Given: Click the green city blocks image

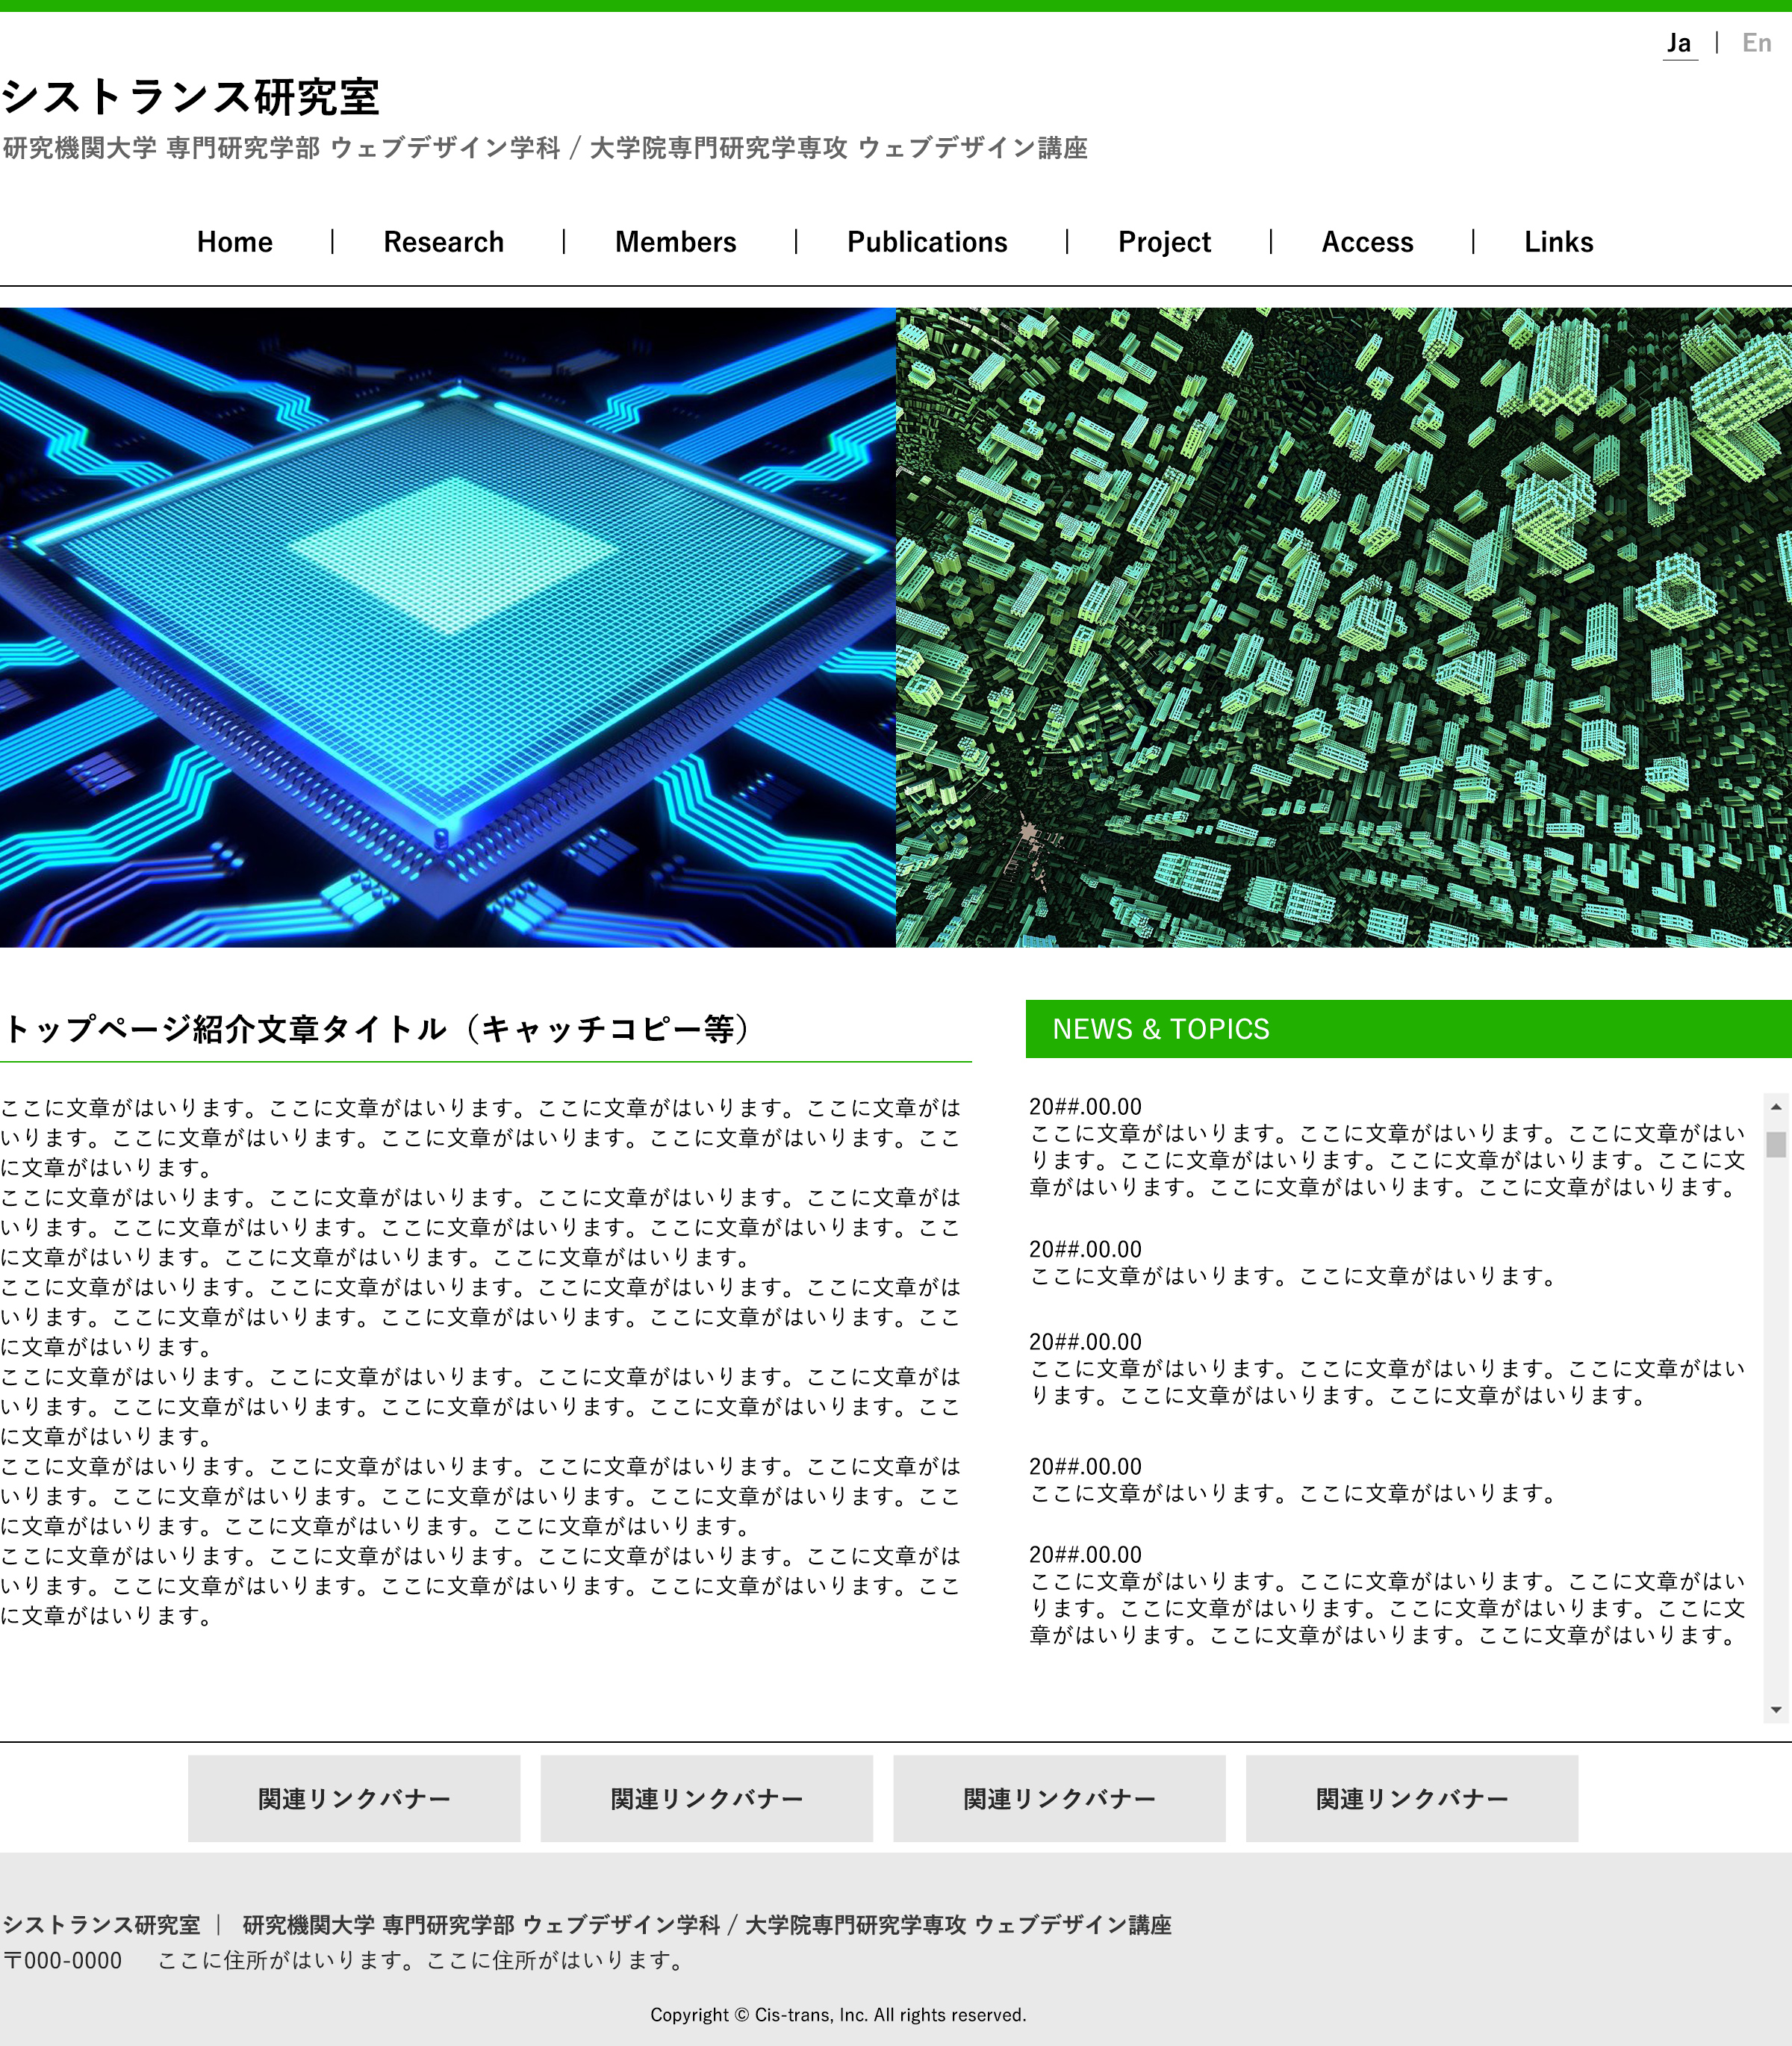Looking at the screenshot, I should [1344, 627].
